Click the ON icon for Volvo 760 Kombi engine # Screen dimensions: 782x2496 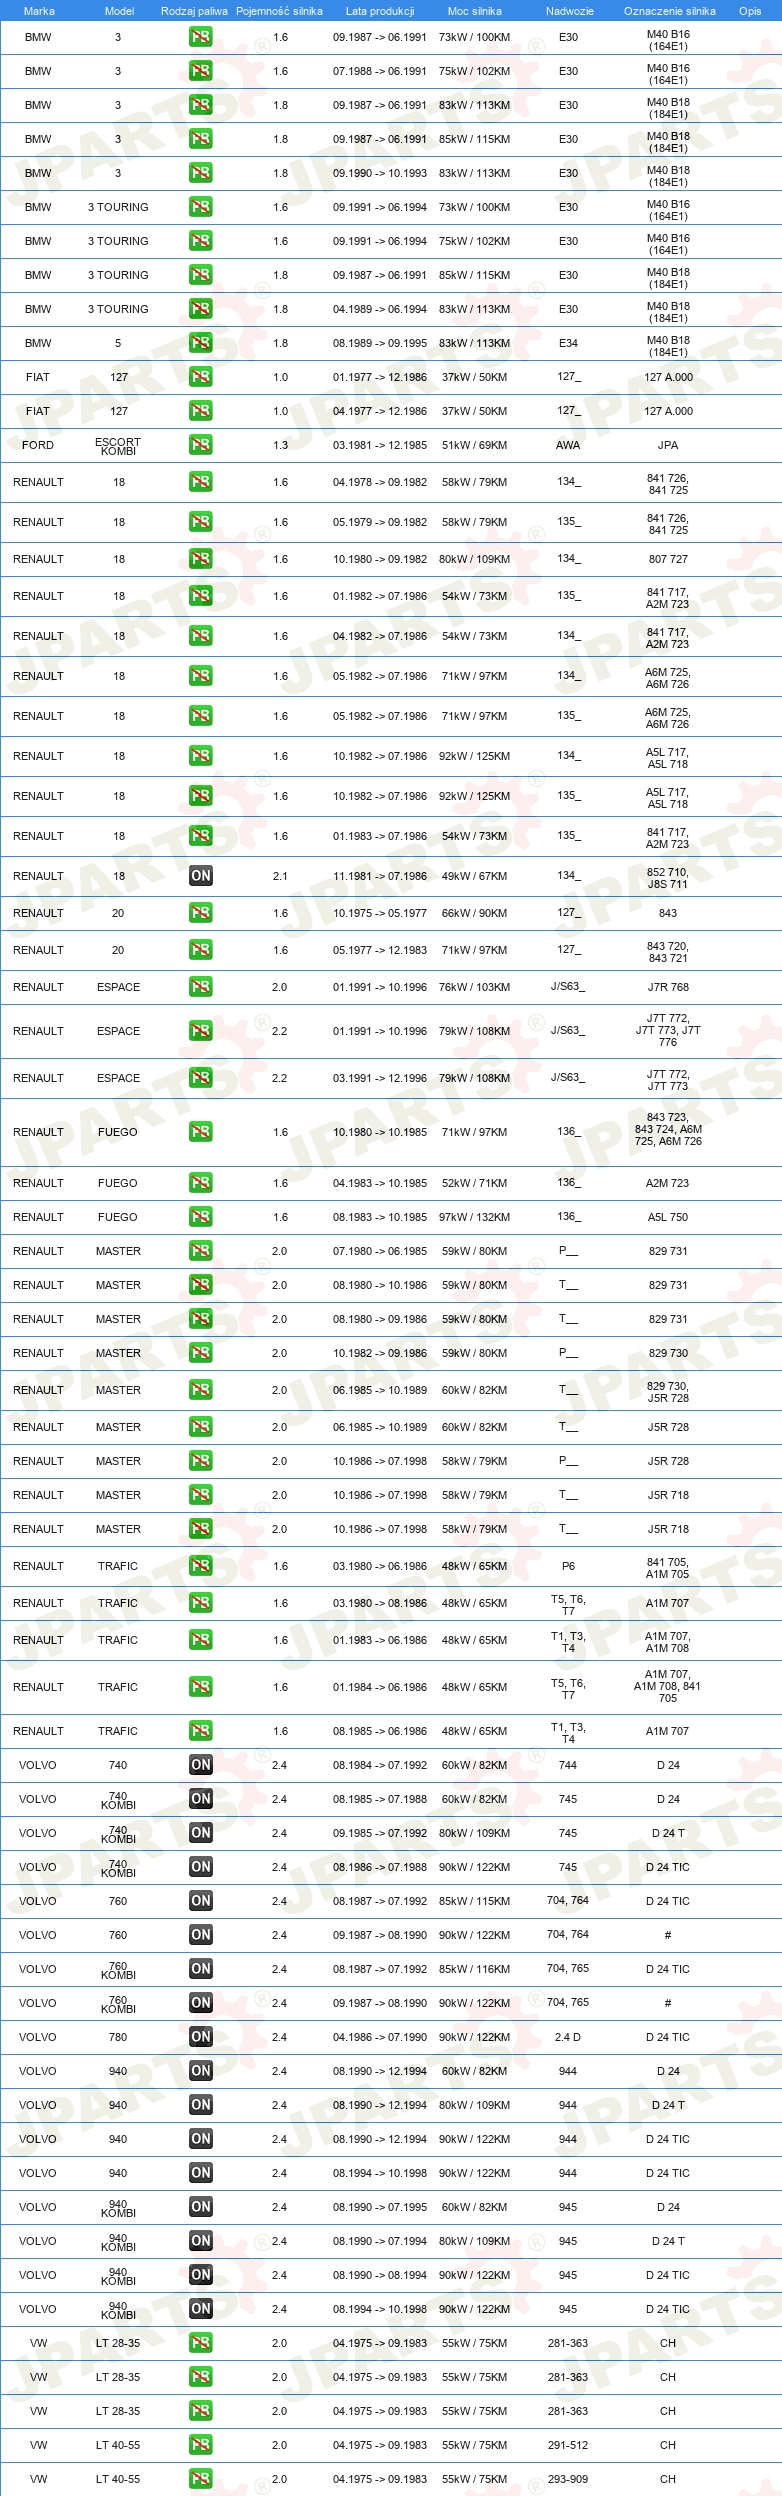pyautogui.click(x=200, y=2003)
